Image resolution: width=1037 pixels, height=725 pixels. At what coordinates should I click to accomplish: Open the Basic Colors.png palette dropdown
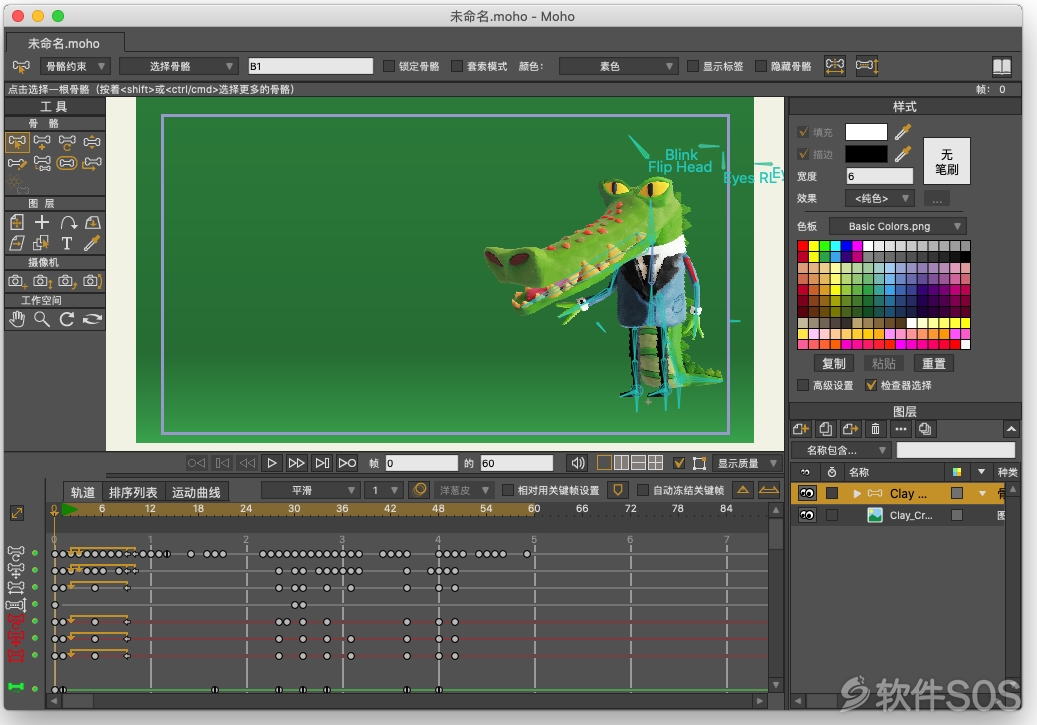point(897,226)
